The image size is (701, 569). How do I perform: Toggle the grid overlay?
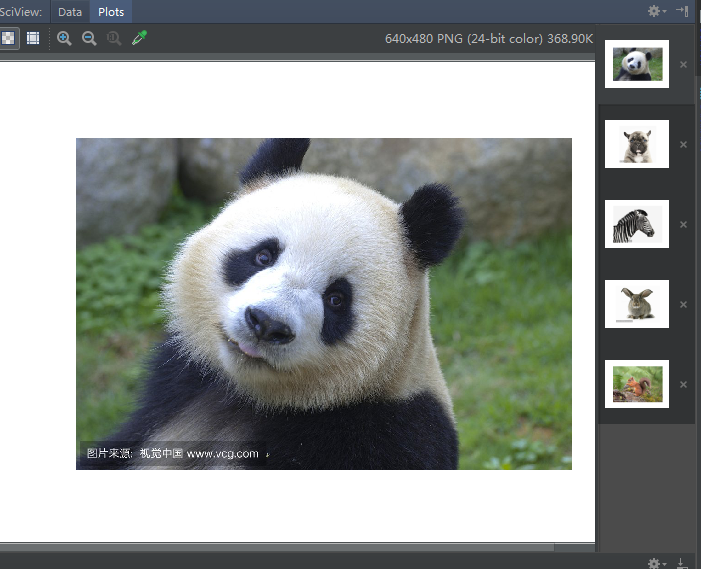(33, 38)
